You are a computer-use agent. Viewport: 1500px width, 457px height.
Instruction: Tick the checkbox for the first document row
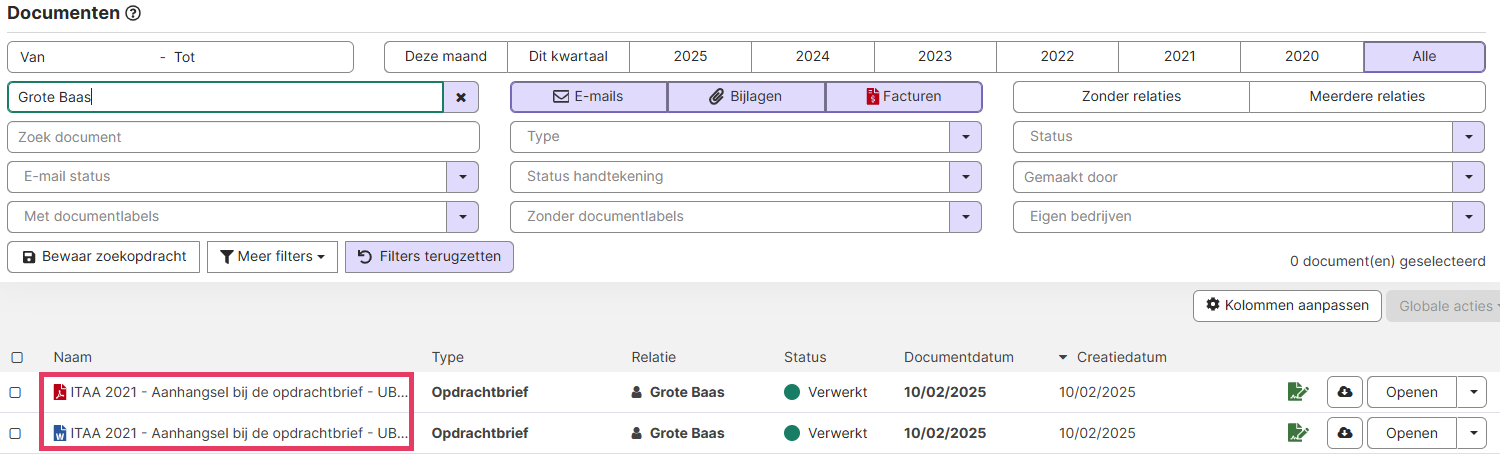coord(16,392)
